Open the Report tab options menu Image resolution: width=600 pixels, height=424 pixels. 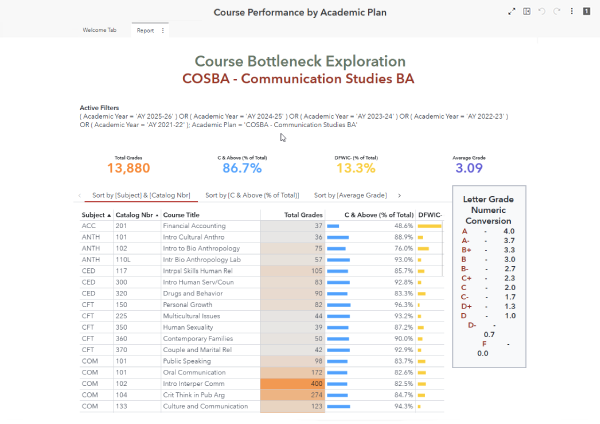click(163, 30)
